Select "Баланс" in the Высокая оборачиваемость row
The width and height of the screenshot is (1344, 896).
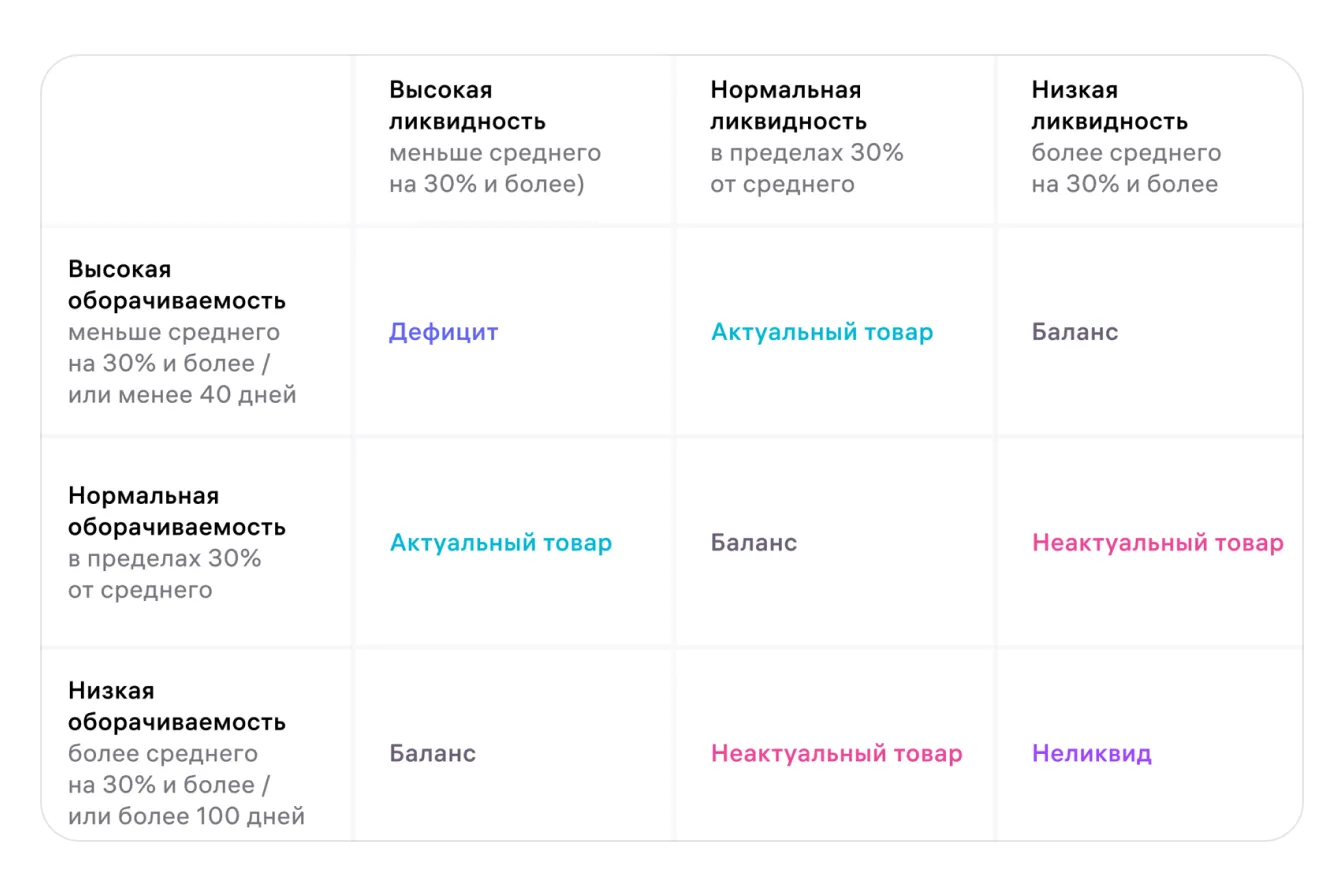pos(1075,332)
